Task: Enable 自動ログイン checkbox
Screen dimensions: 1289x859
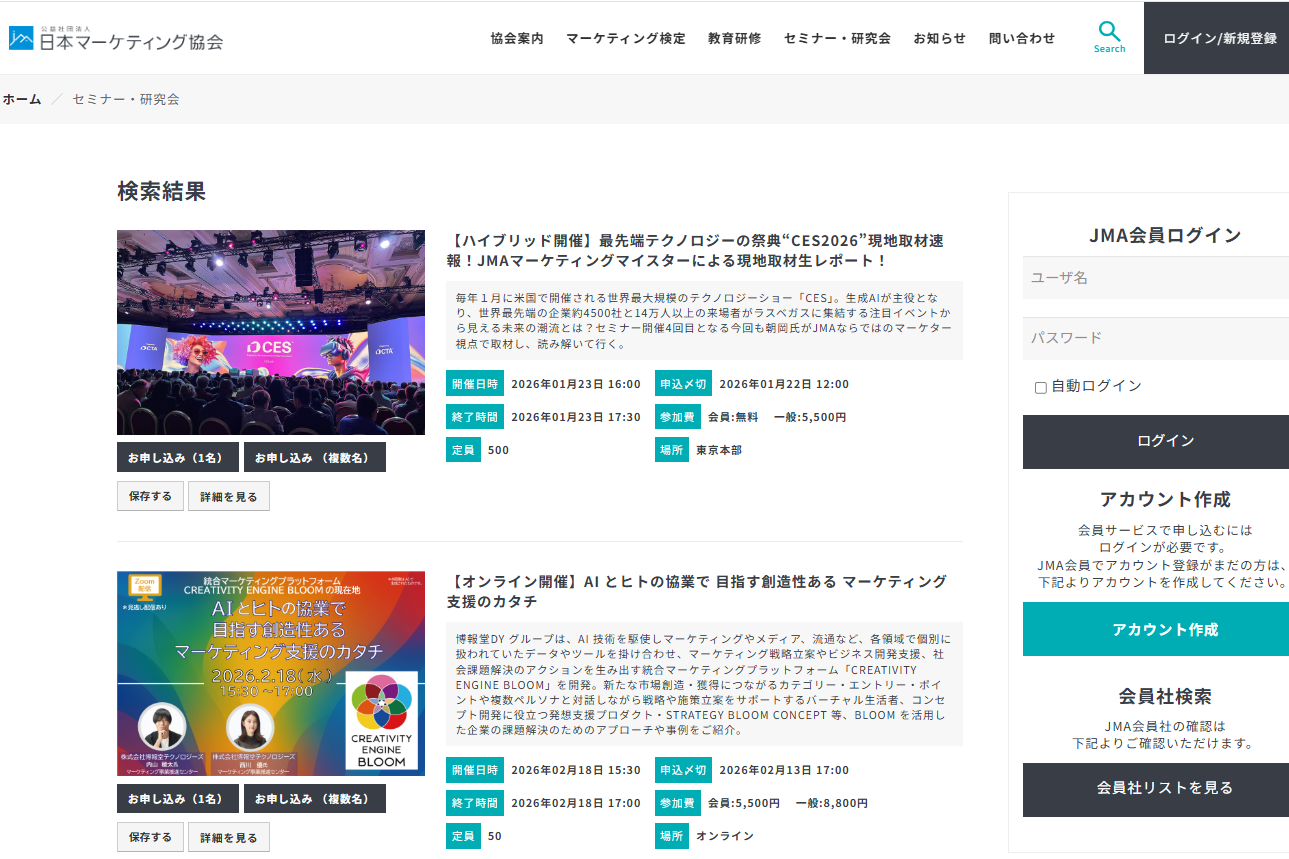Action: [x=1041, y=386]
